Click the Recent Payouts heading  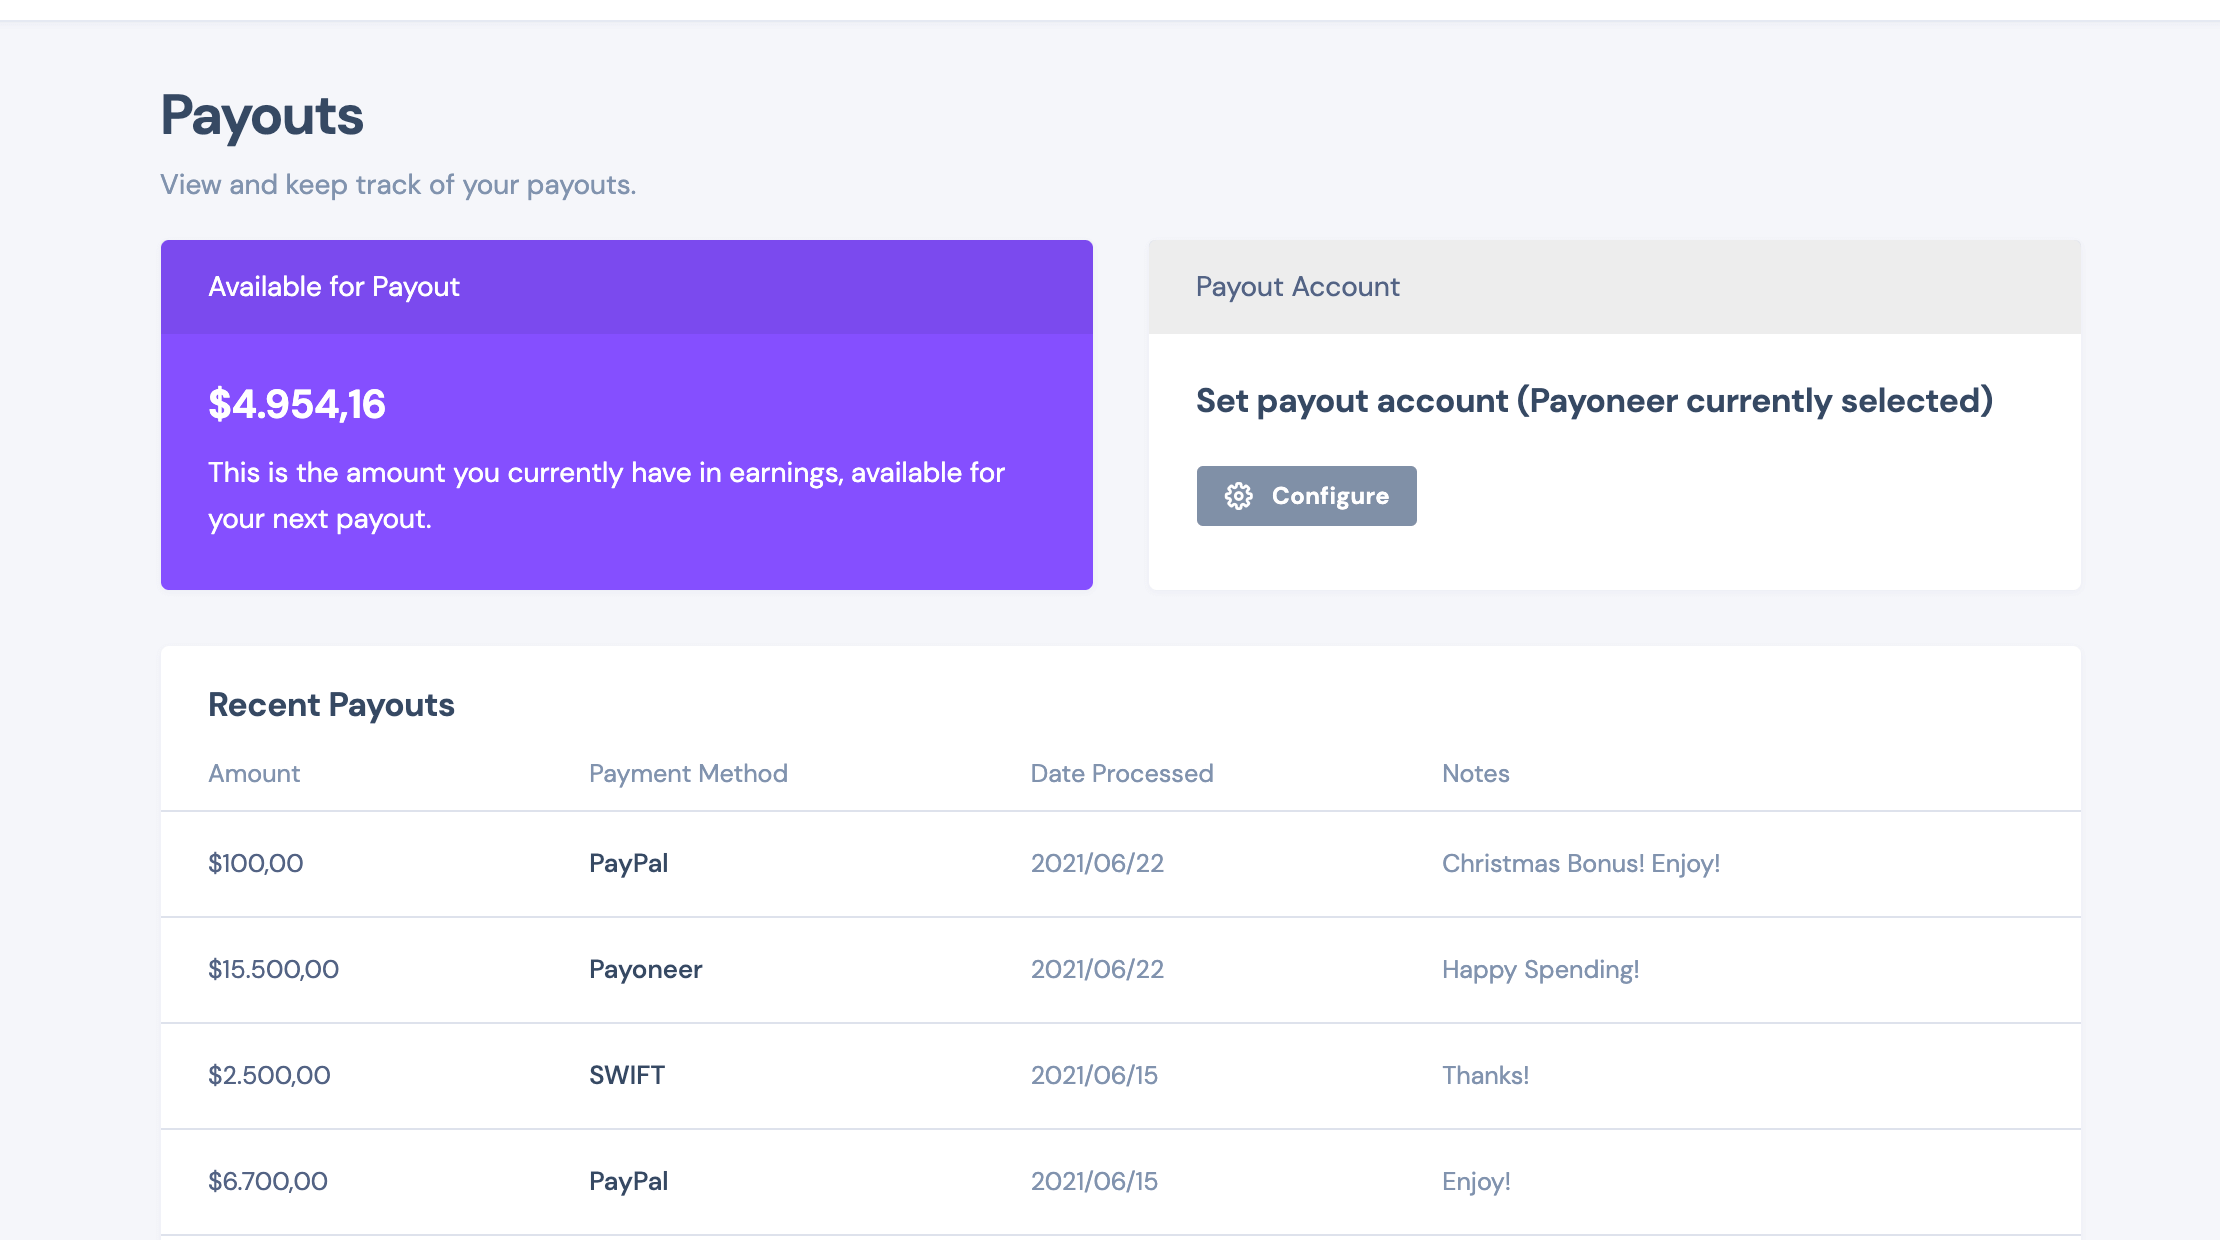point(331,705)
